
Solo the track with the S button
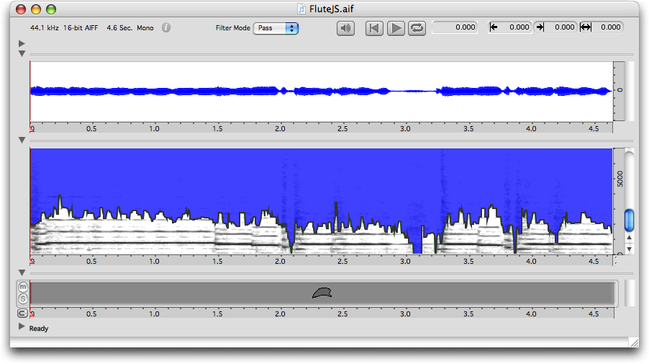[23, 298]
